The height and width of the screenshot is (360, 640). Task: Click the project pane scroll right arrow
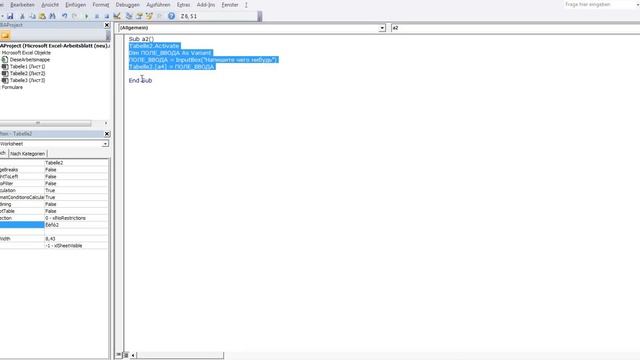tap(106, 123)
